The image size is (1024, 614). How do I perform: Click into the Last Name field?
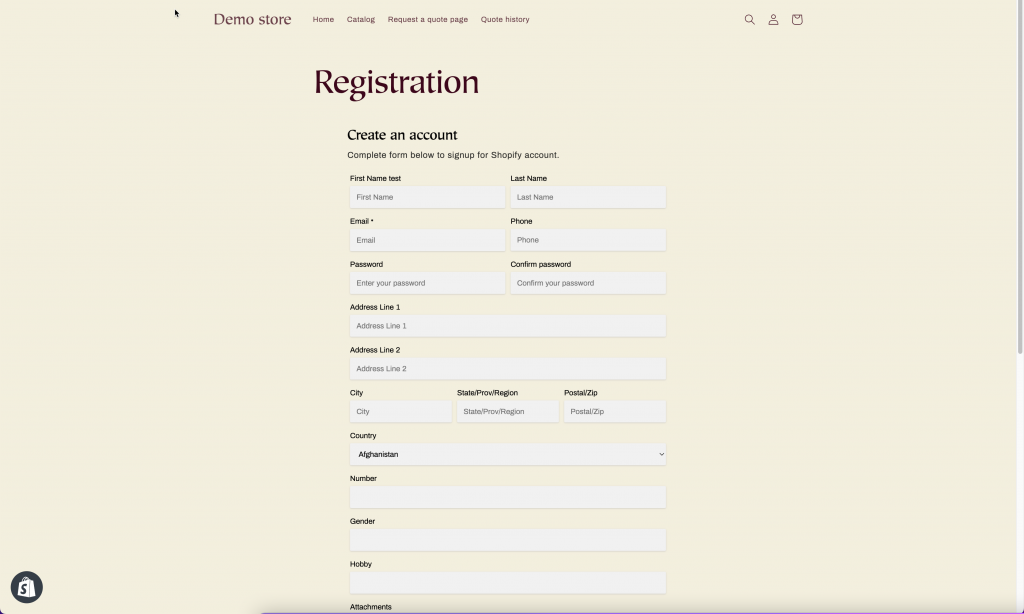pyautogui.click(x=588, y=198)
